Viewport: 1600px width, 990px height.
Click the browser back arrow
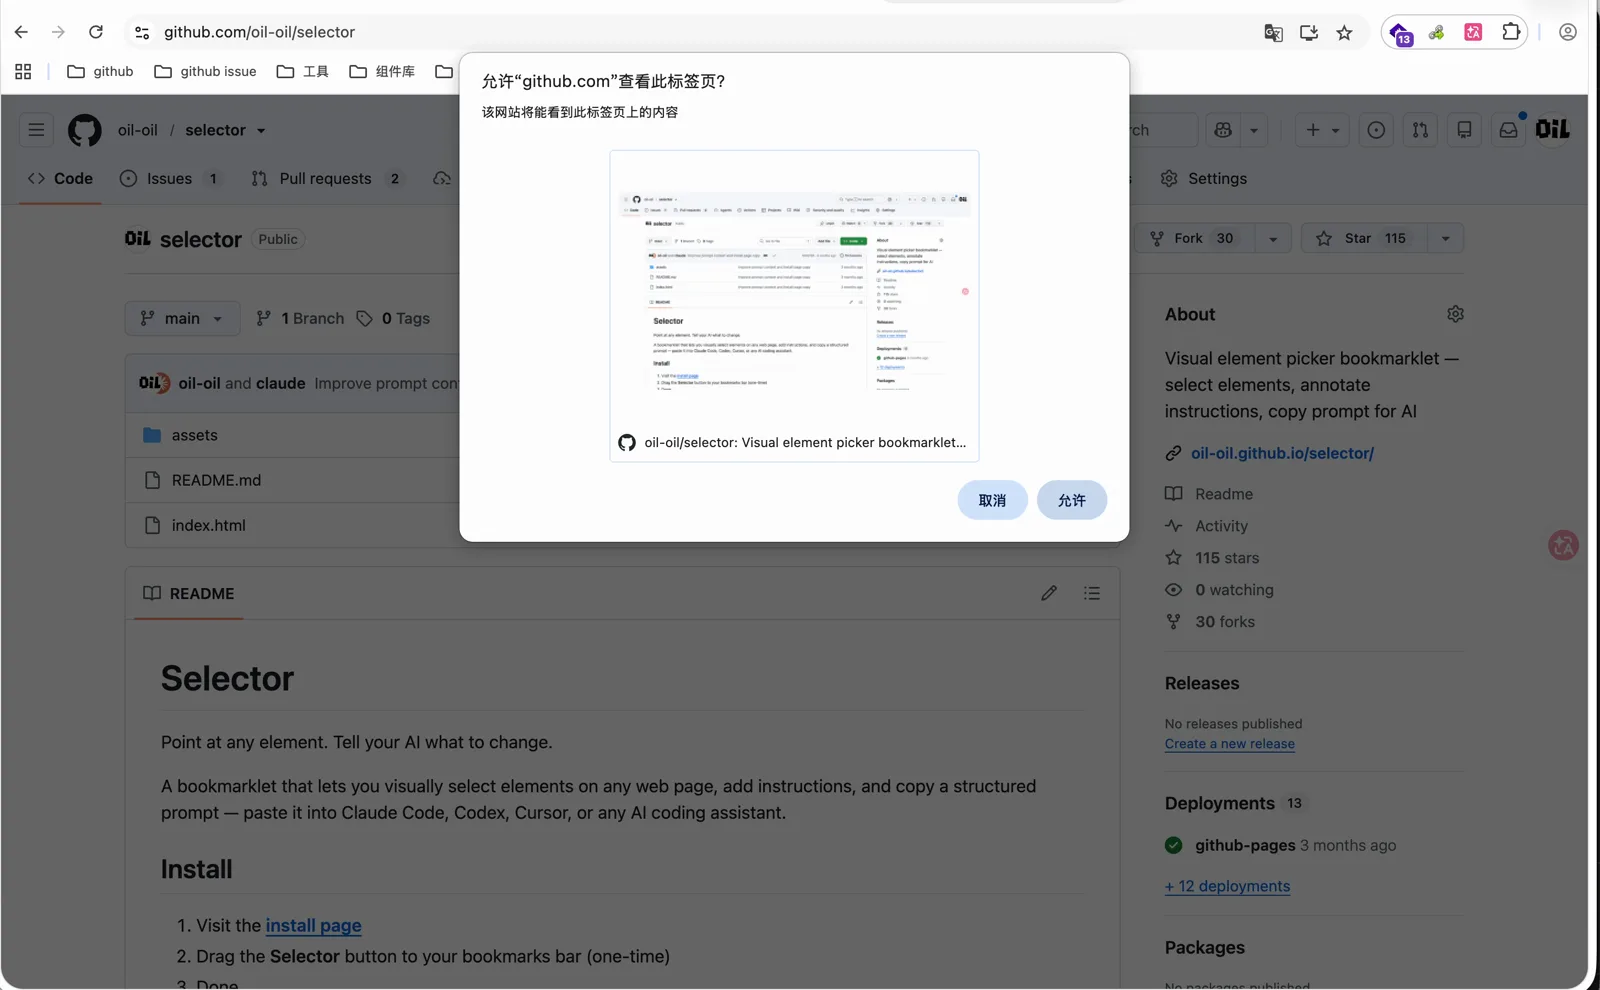click(21, 32)
